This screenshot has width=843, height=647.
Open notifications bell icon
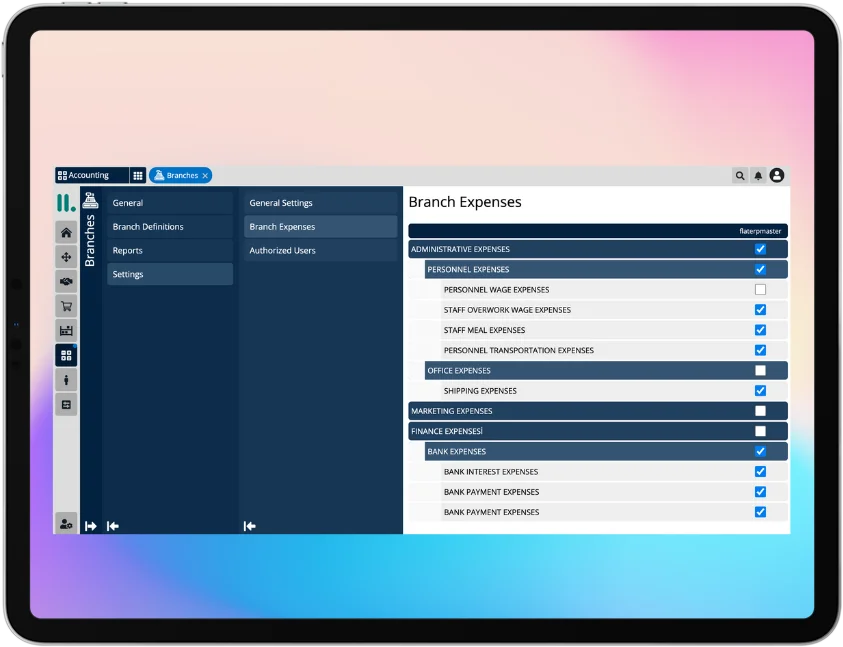pyautogui.click(x=758, y=176)
